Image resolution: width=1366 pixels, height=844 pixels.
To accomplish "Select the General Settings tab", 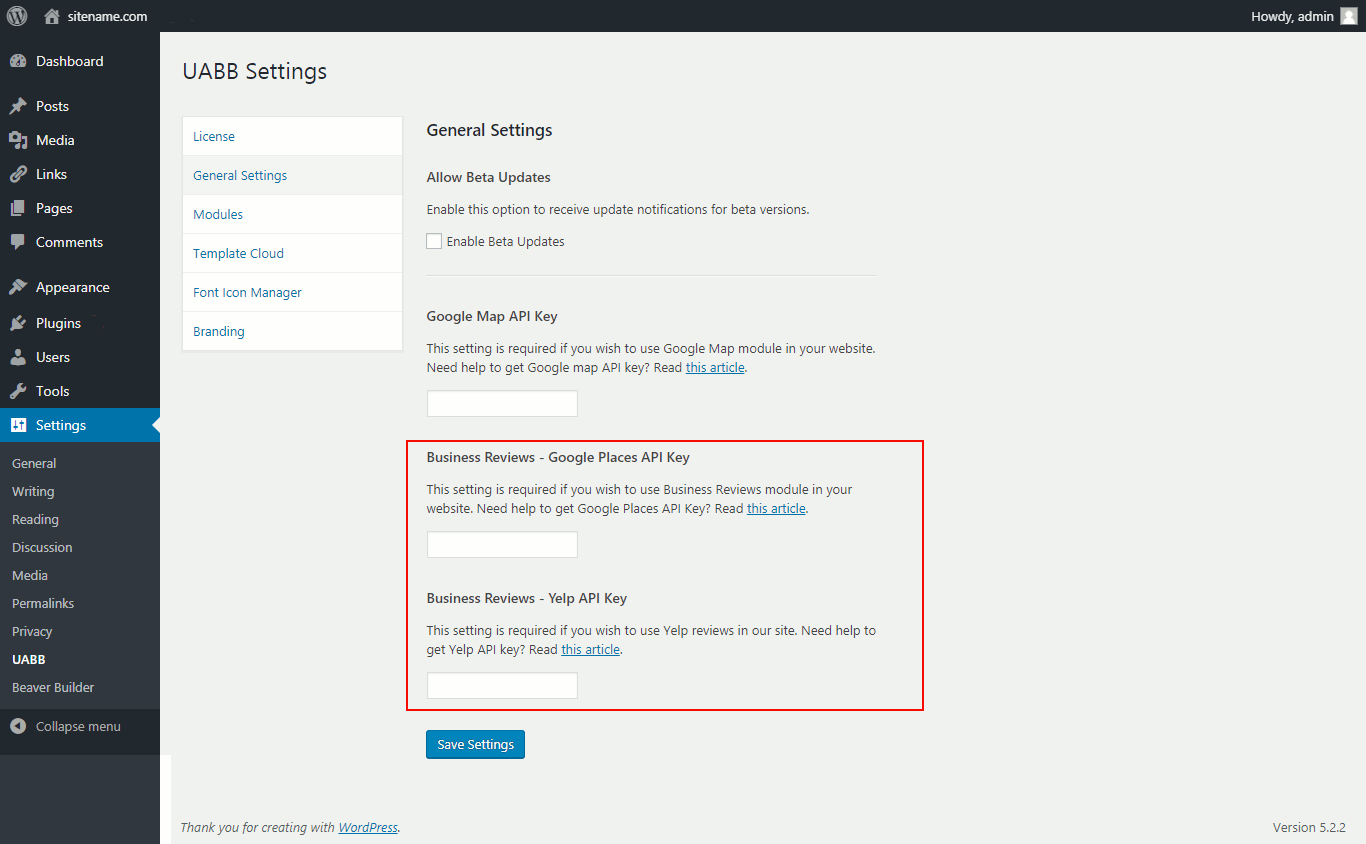I will (292, 175).
